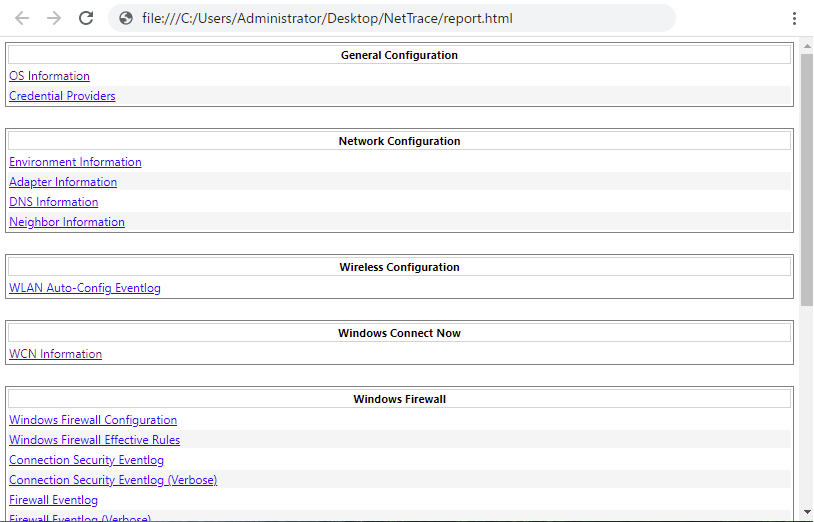
Task: Open the Connection Security Eventlog link
Action: point(86,460)
